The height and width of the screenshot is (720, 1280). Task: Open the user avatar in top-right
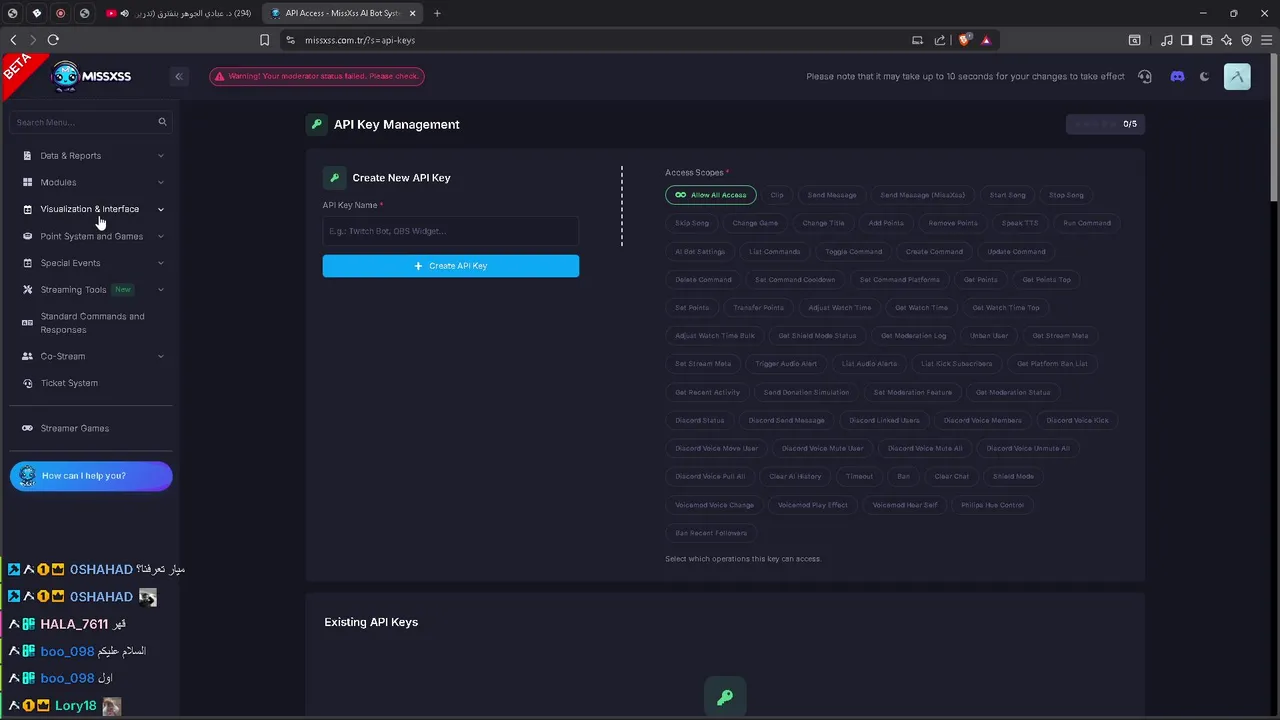click(1237, 76)
